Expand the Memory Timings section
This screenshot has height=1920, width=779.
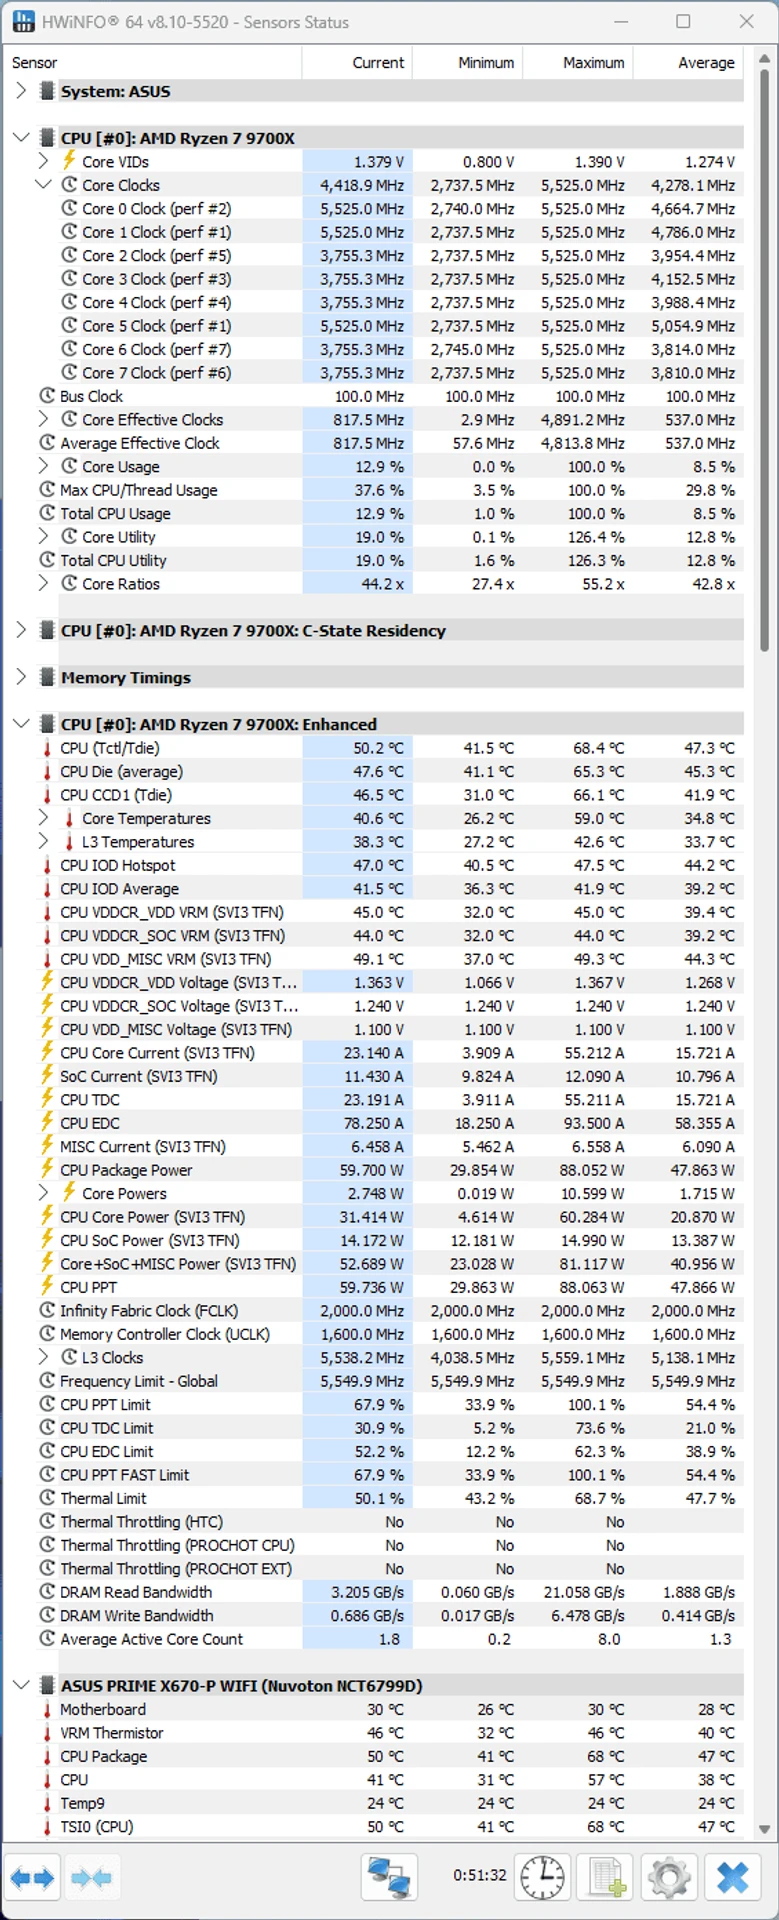pyautogui.click(x=21, y=677)
